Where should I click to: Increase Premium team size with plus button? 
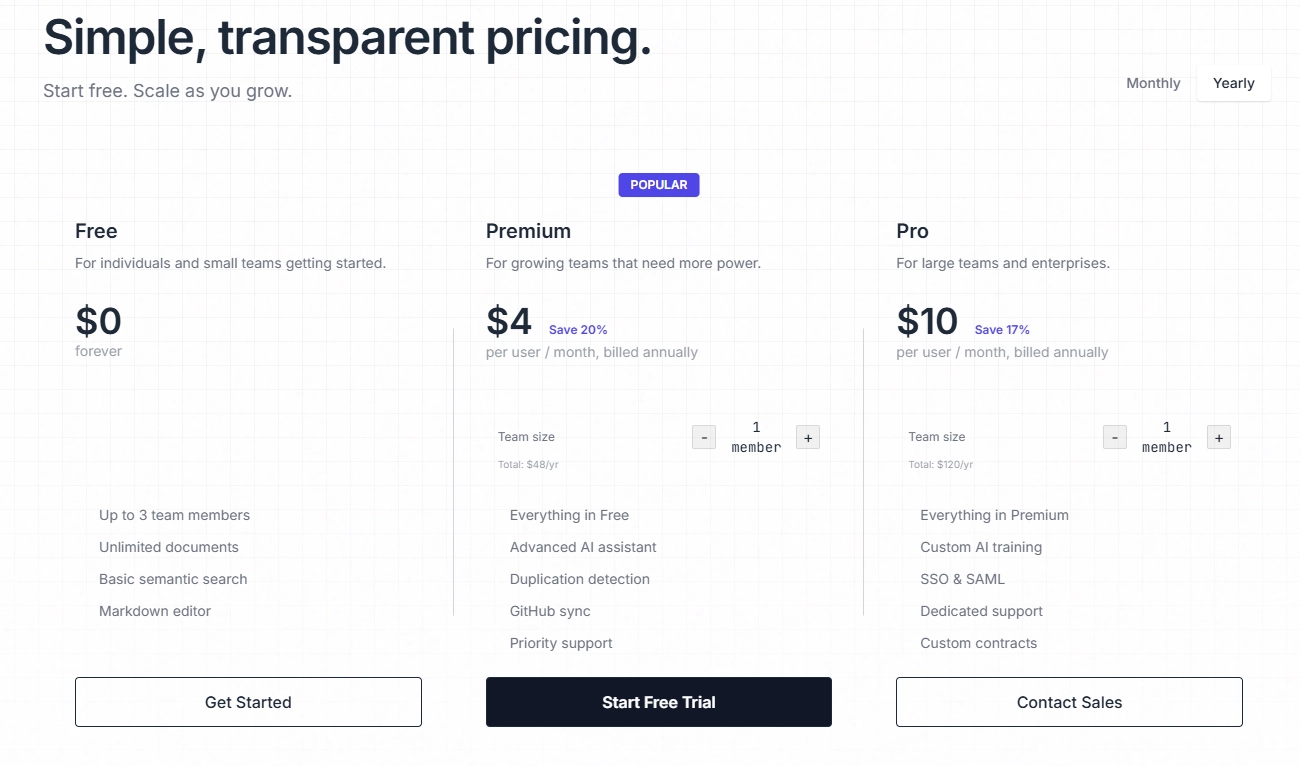click(808, 437)
